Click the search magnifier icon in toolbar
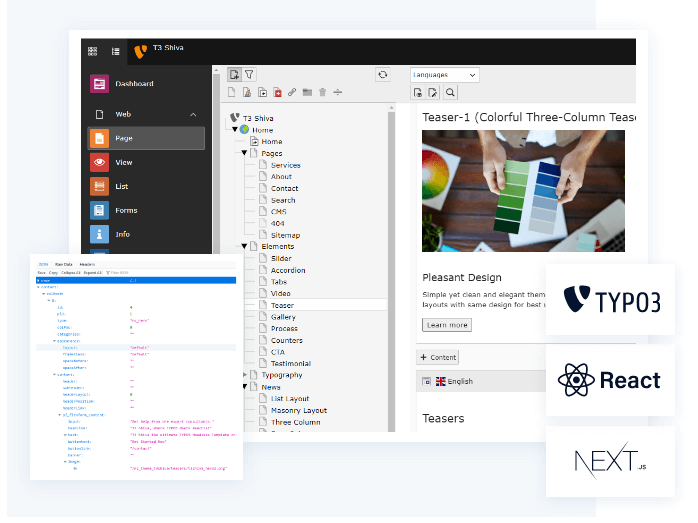Screen dimensions: 698x523 [450, 93]
